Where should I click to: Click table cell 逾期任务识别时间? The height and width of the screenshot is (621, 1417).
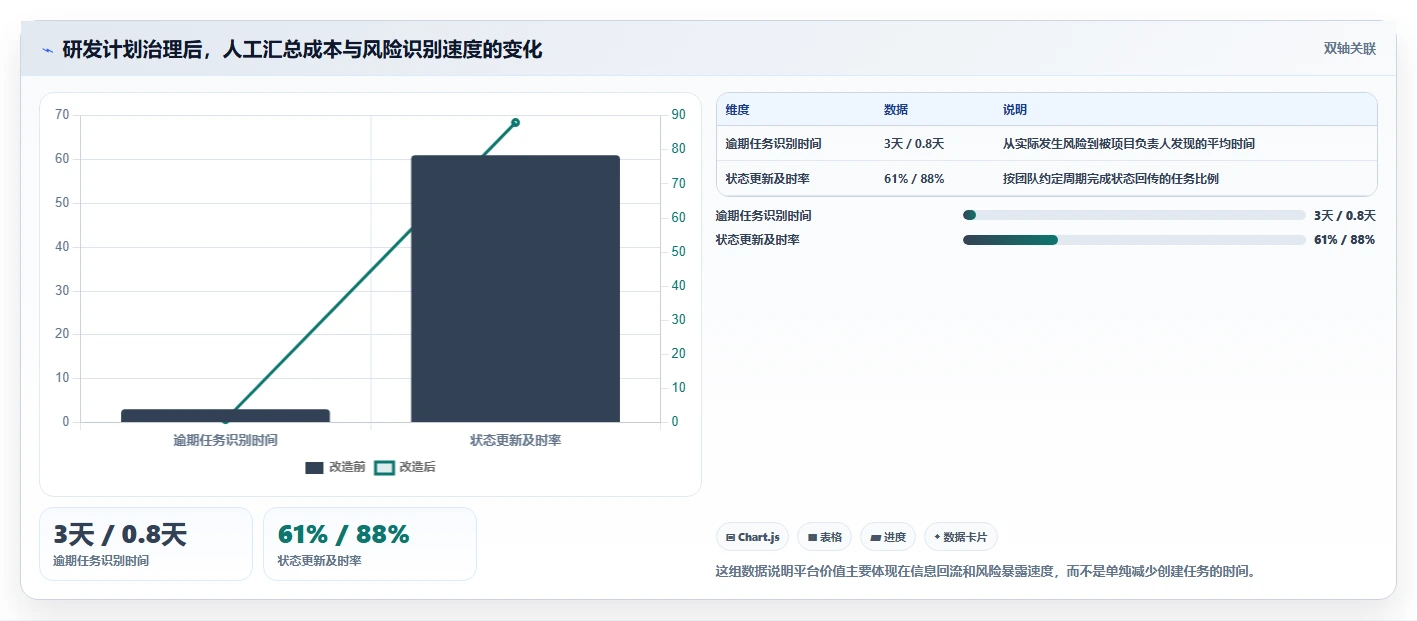(773, 144)
